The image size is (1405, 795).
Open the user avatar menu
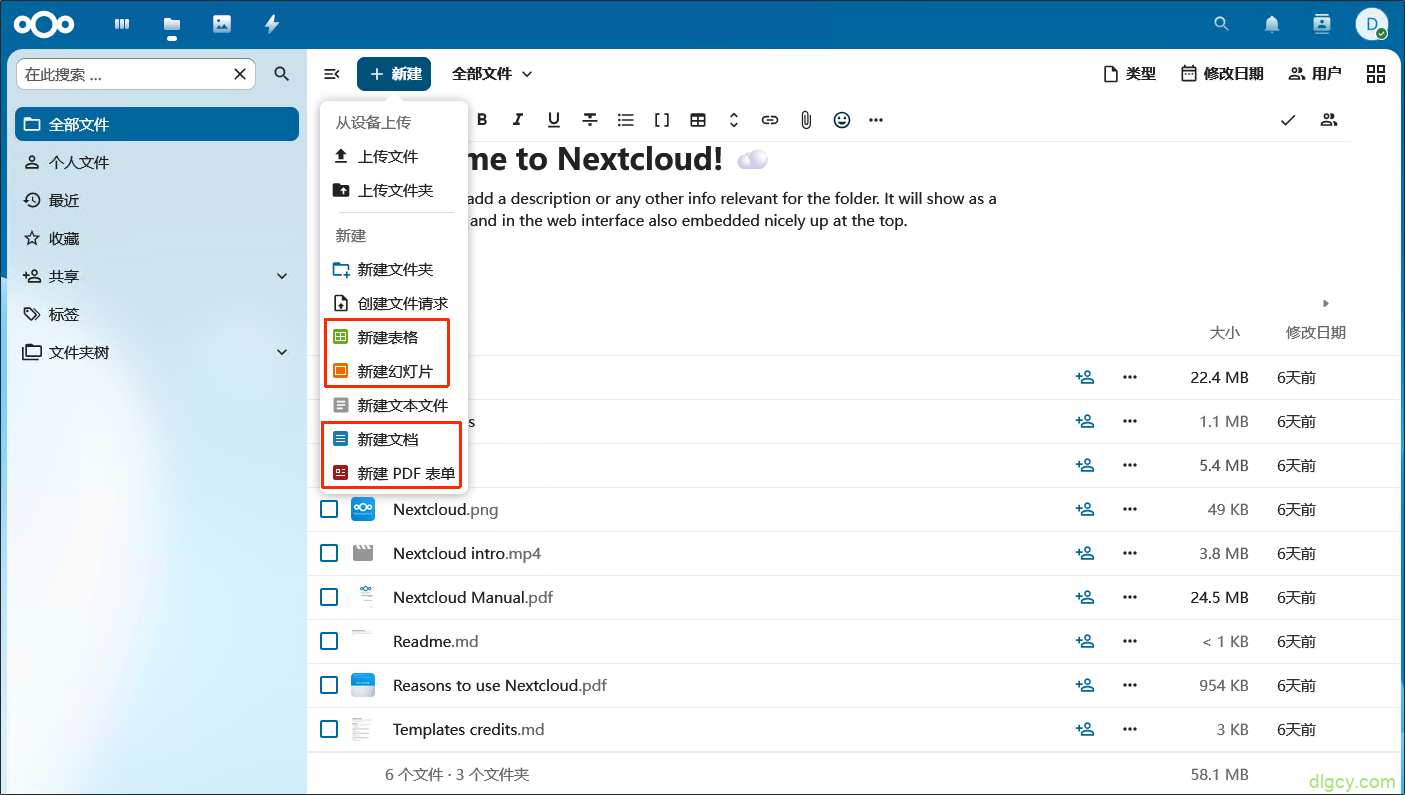1371,24
